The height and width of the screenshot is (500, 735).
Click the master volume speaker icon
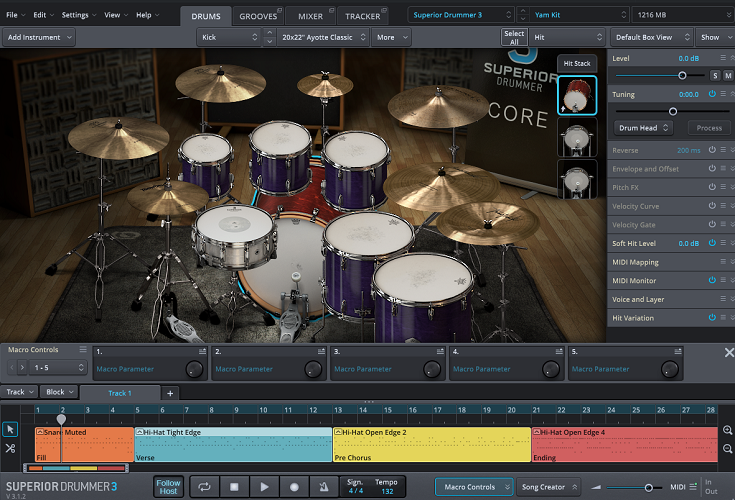(x=596, y=487)
